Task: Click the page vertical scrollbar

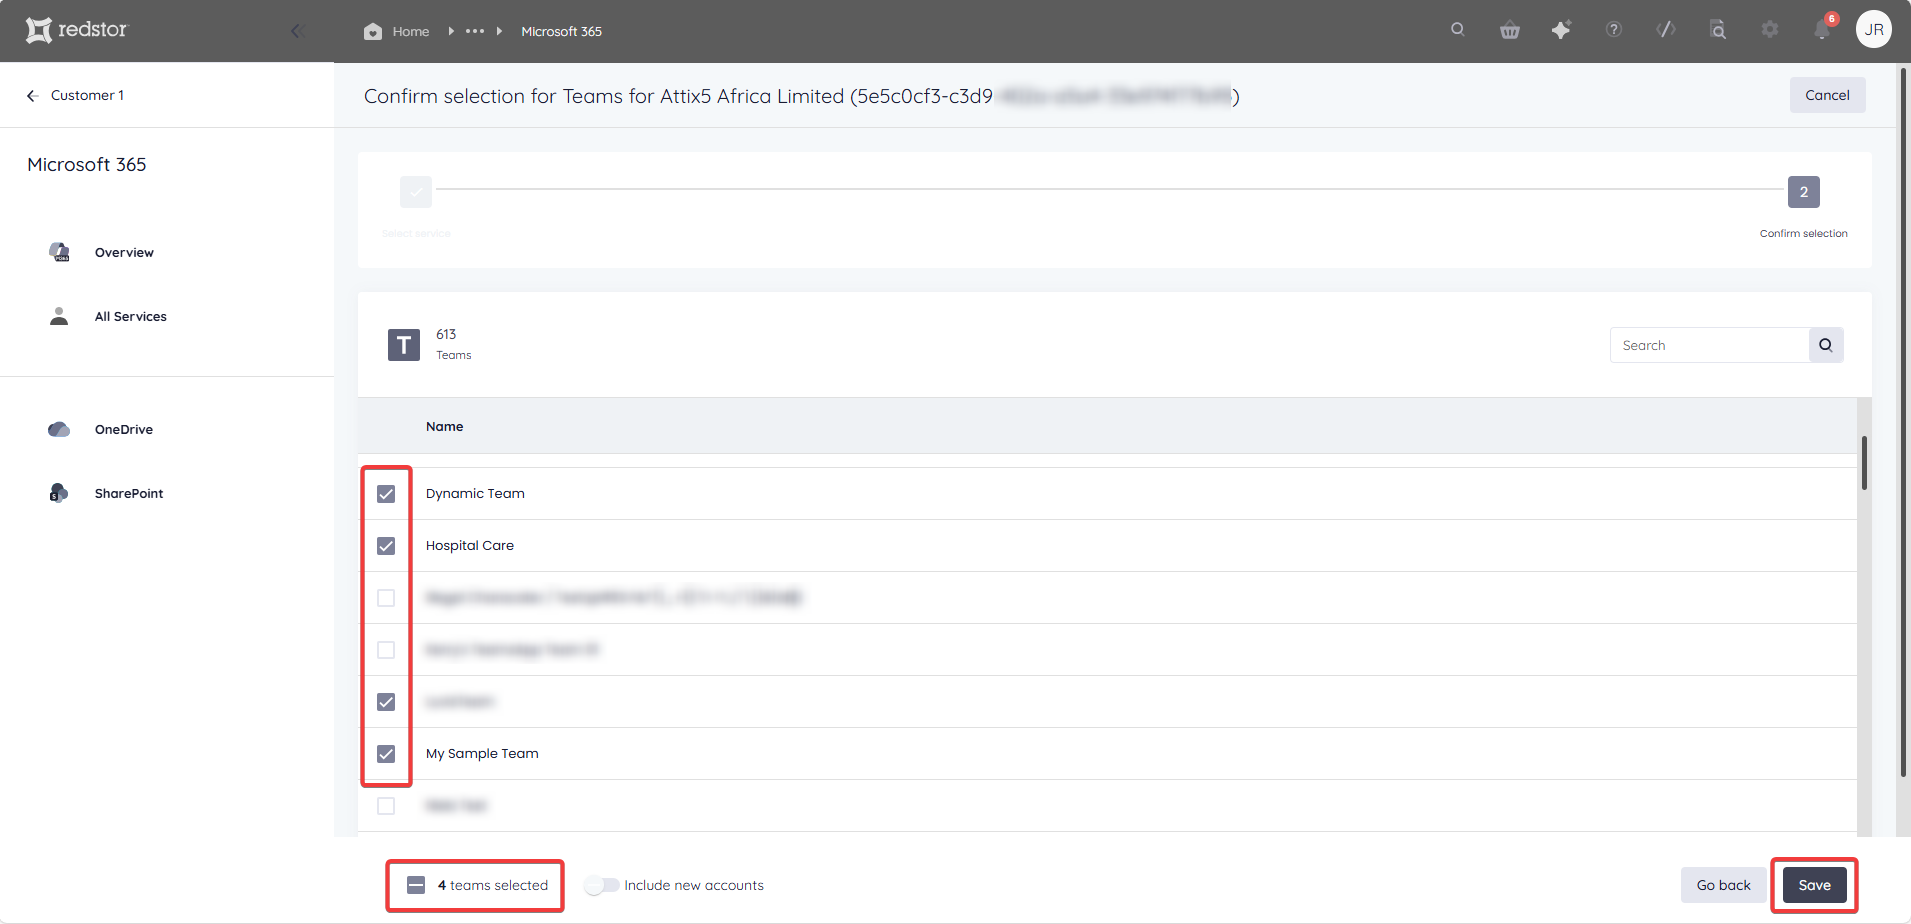Action: [x=1903, y=420]
